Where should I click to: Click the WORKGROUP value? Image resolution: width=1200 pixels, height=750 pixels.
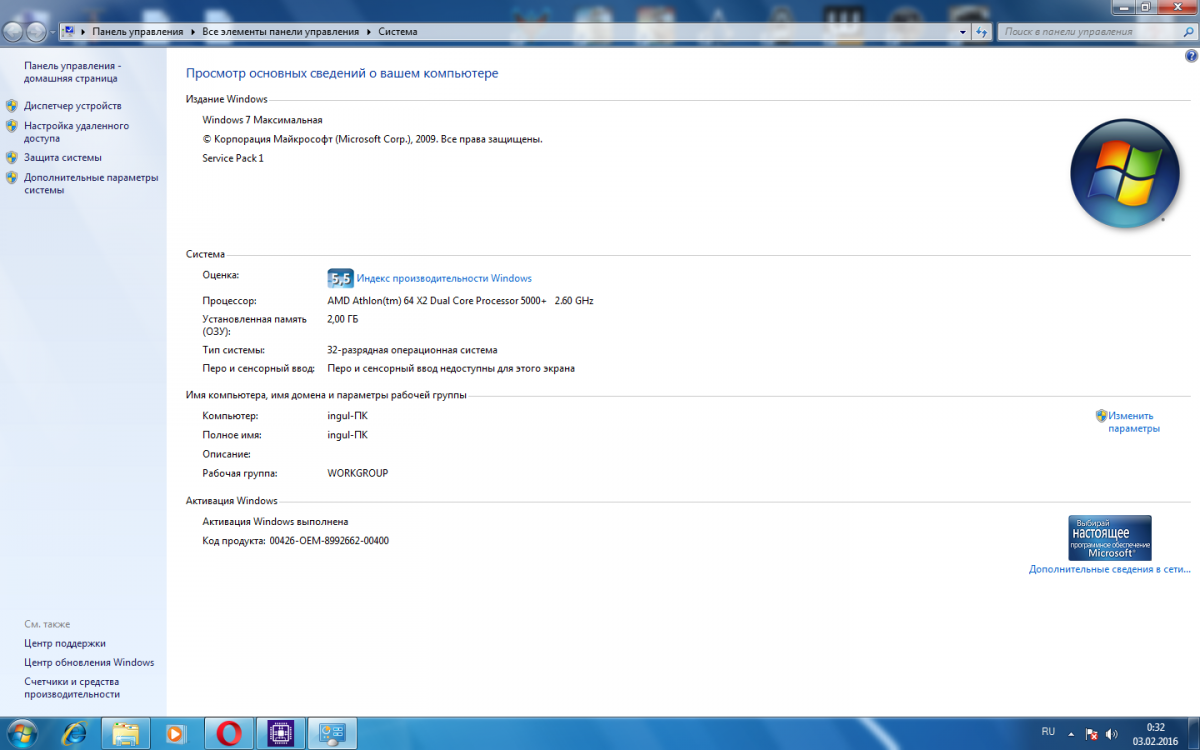coord(358,473)
